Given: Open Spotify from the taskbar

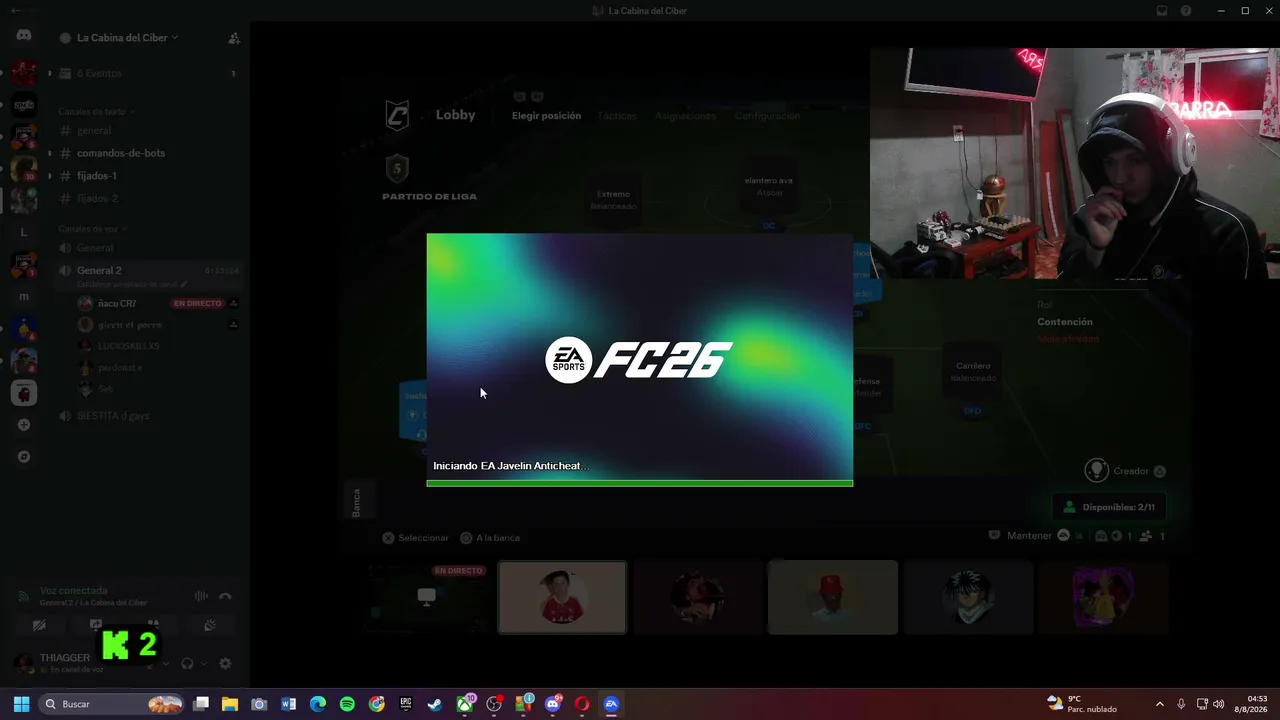Looking at the screenshot, I should point(347,704).
